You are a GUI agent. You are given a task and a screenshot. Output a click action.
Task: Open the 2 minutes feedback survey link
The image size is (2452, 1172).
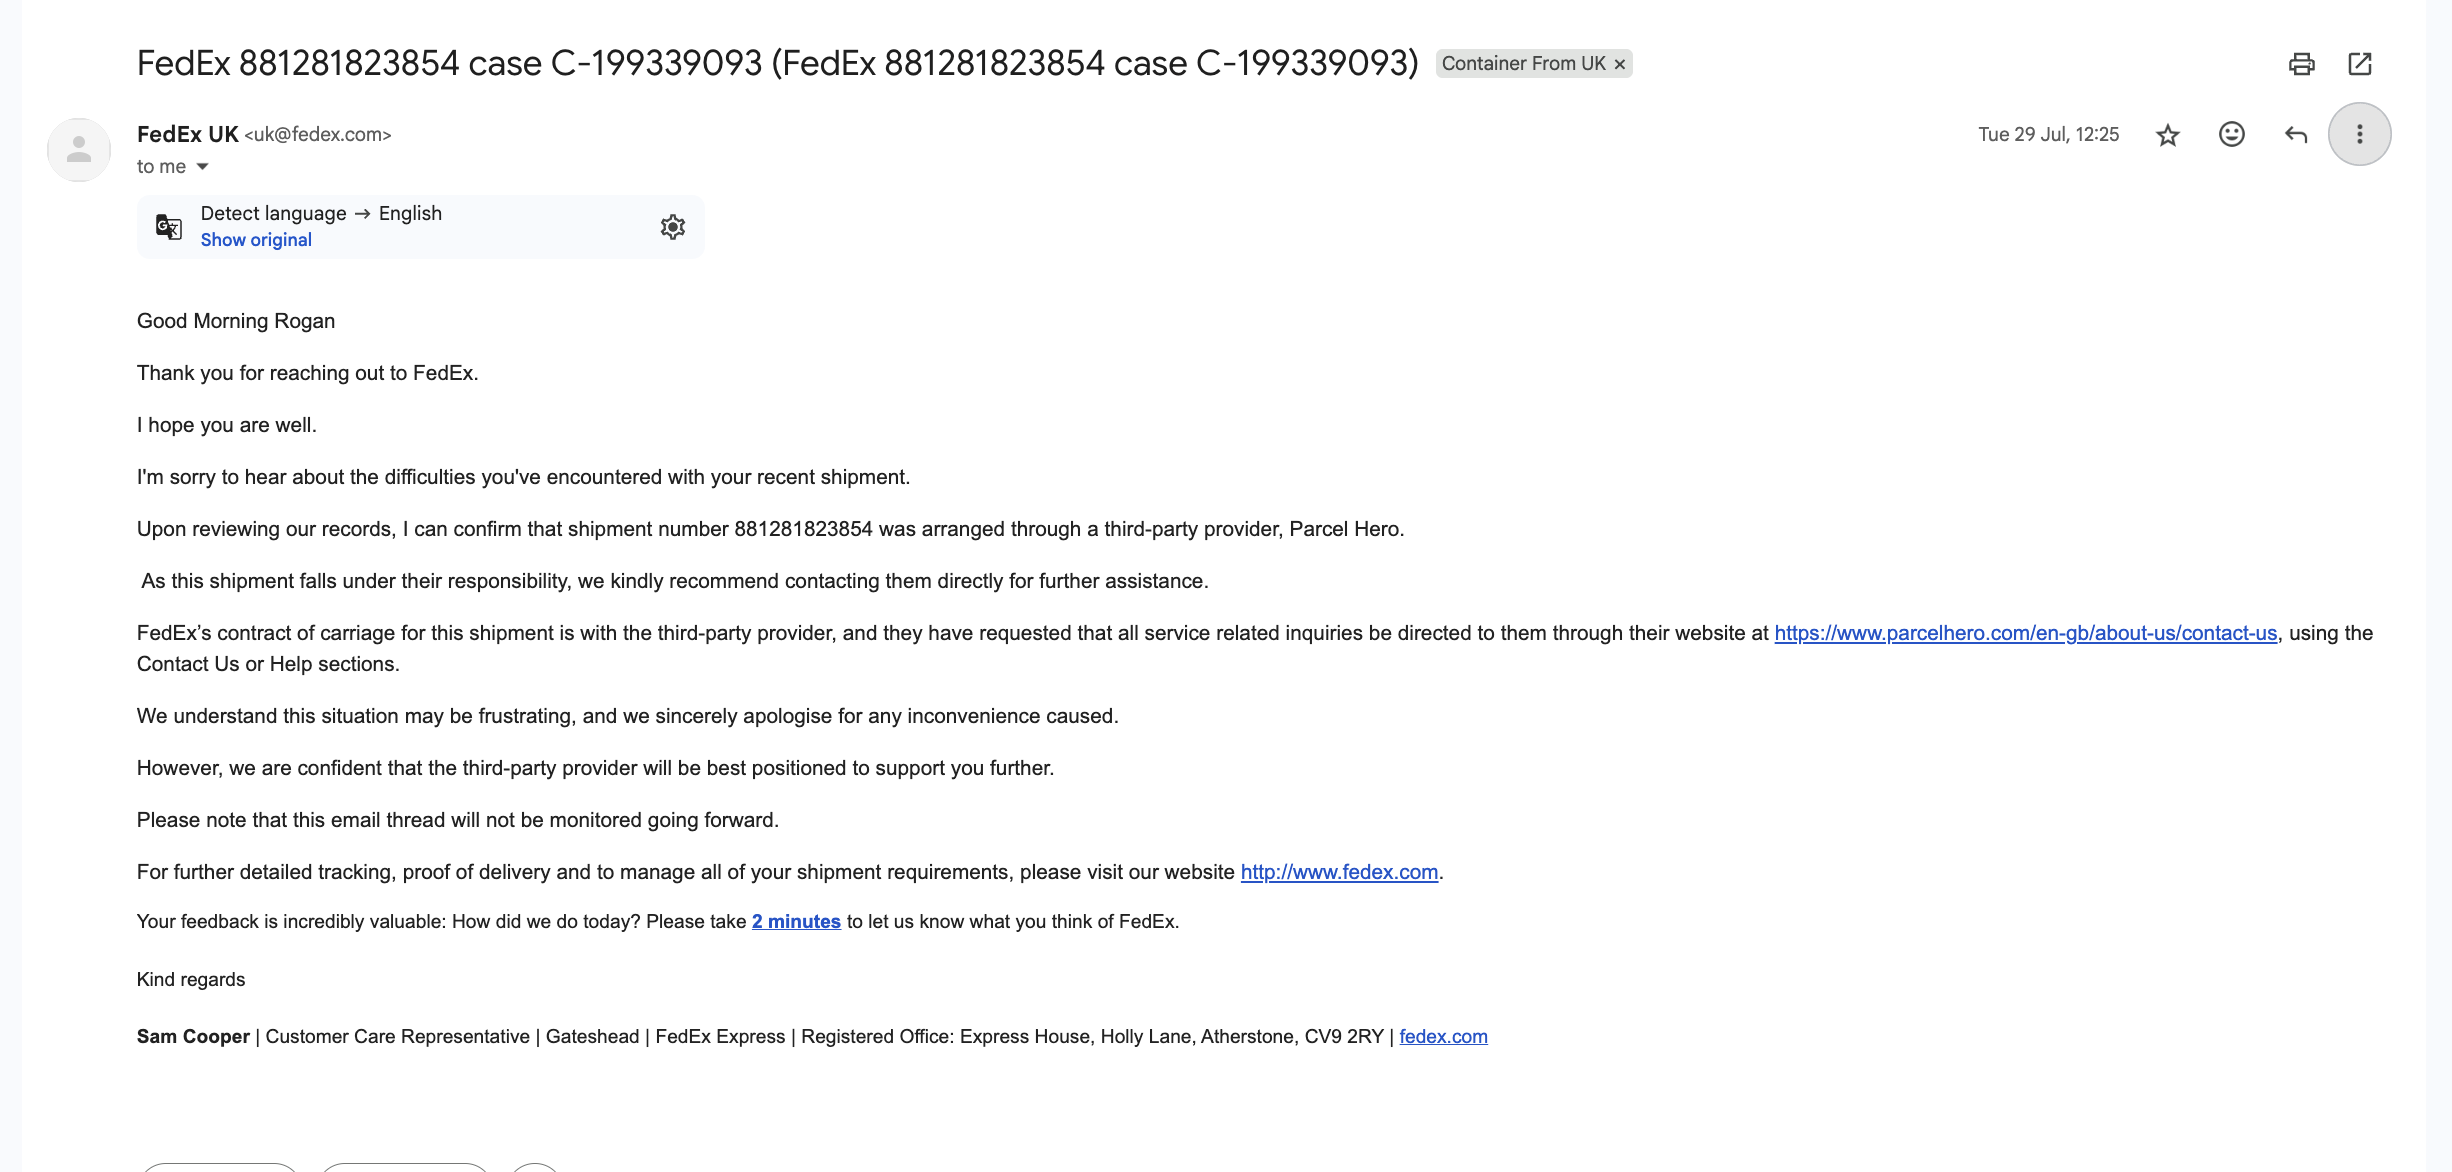(x=796, y=922)
